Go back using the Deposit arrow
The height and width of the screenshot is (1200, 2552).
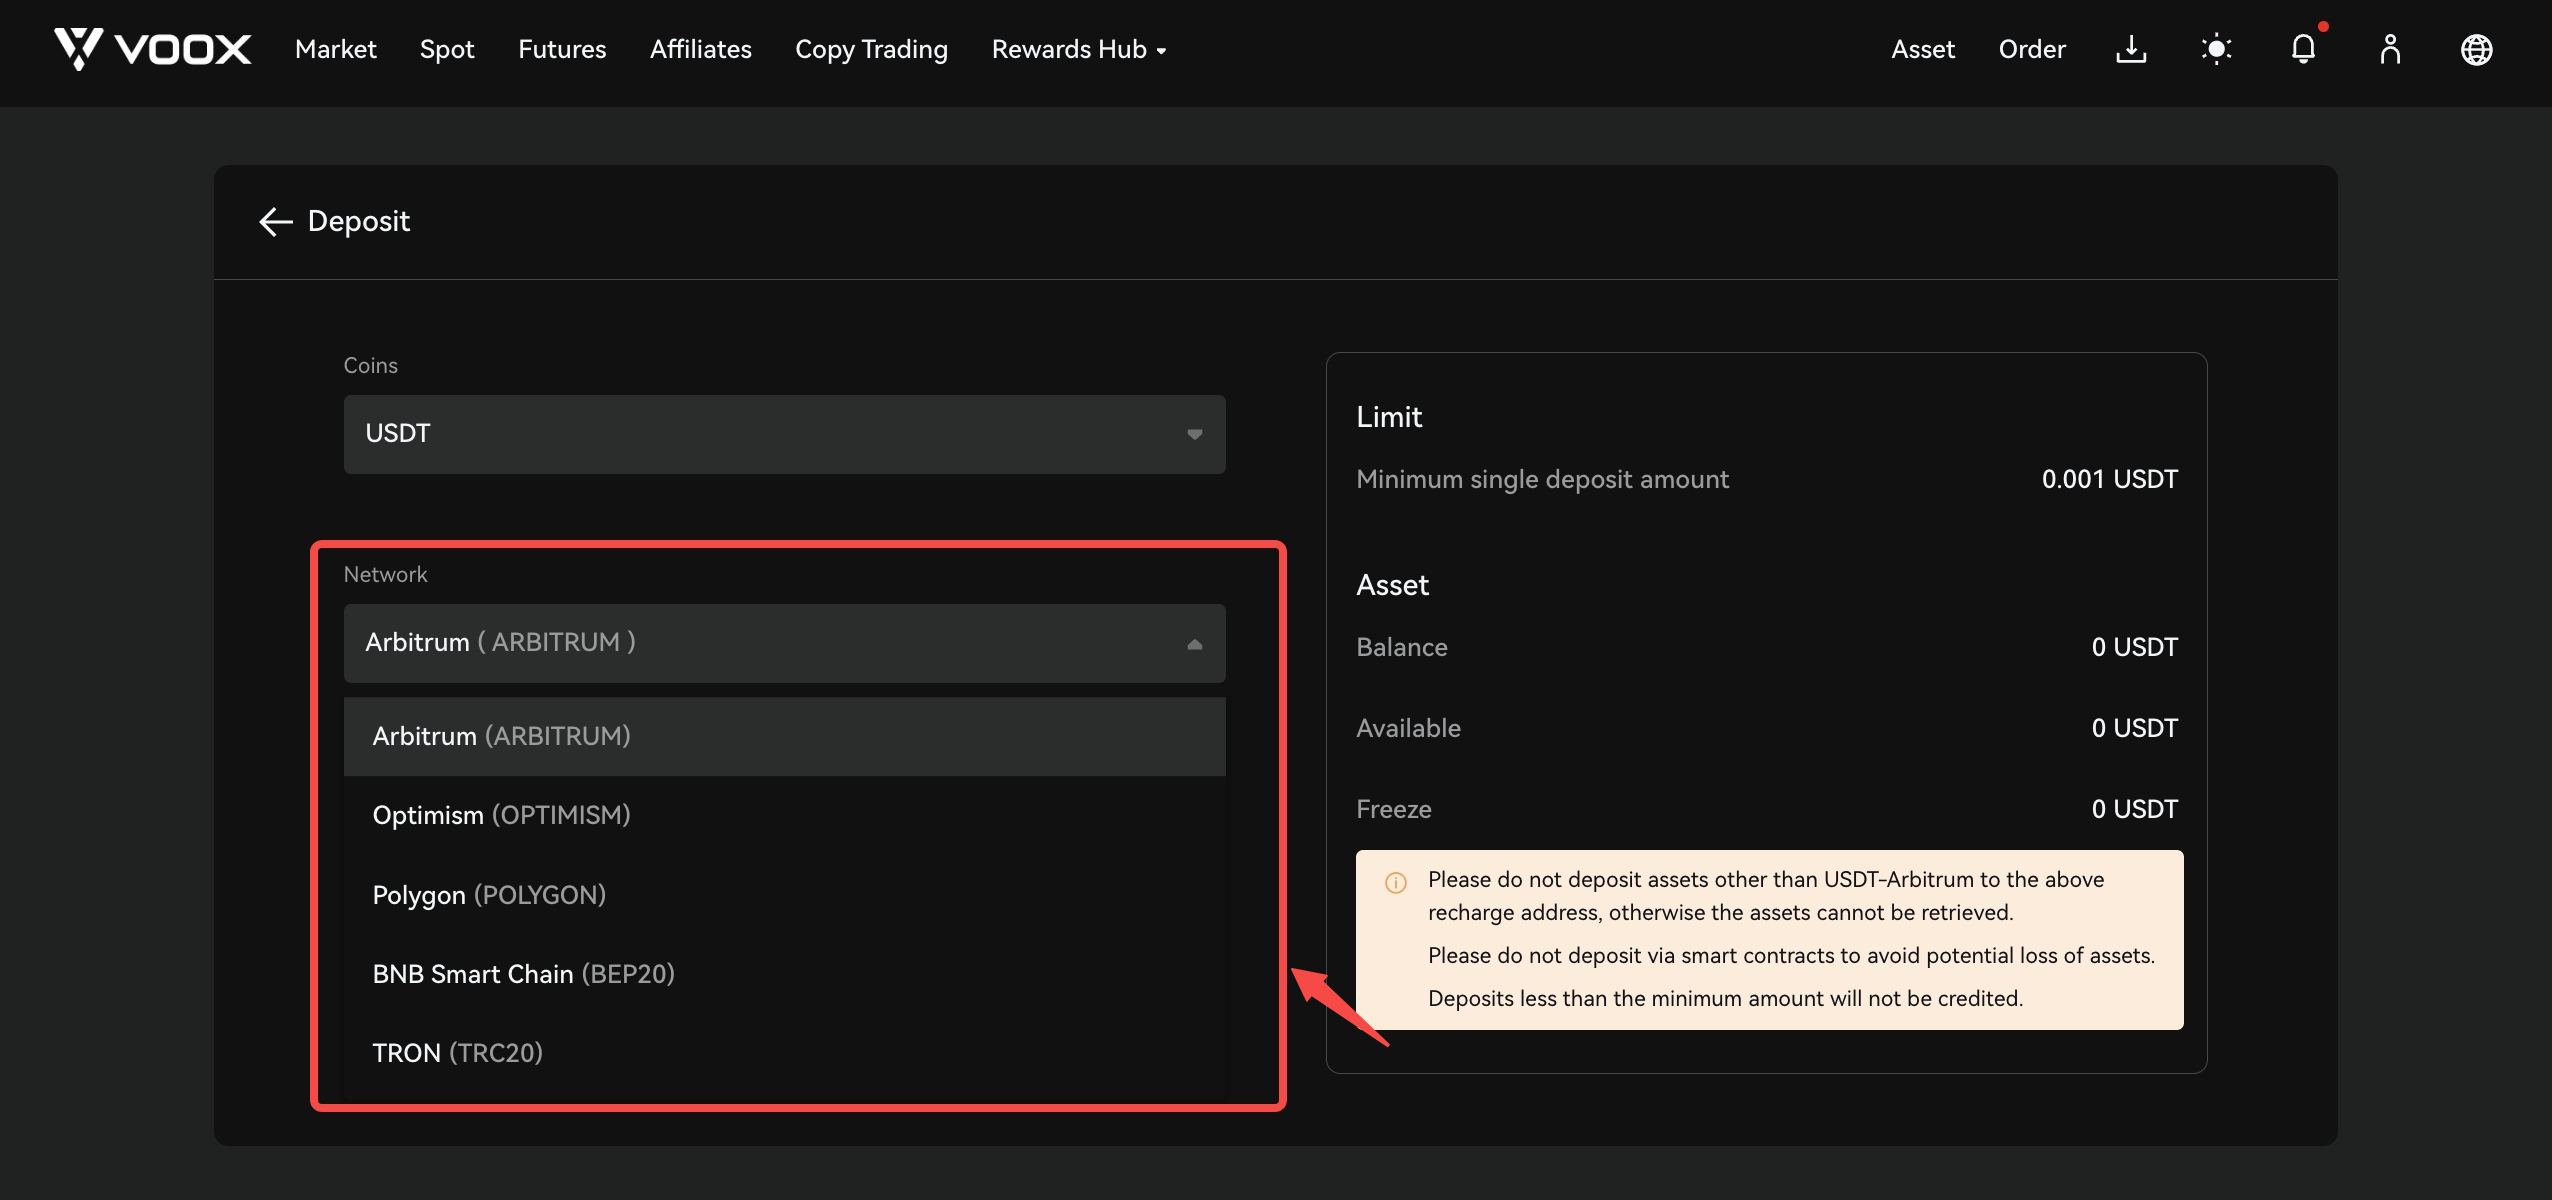275,221
